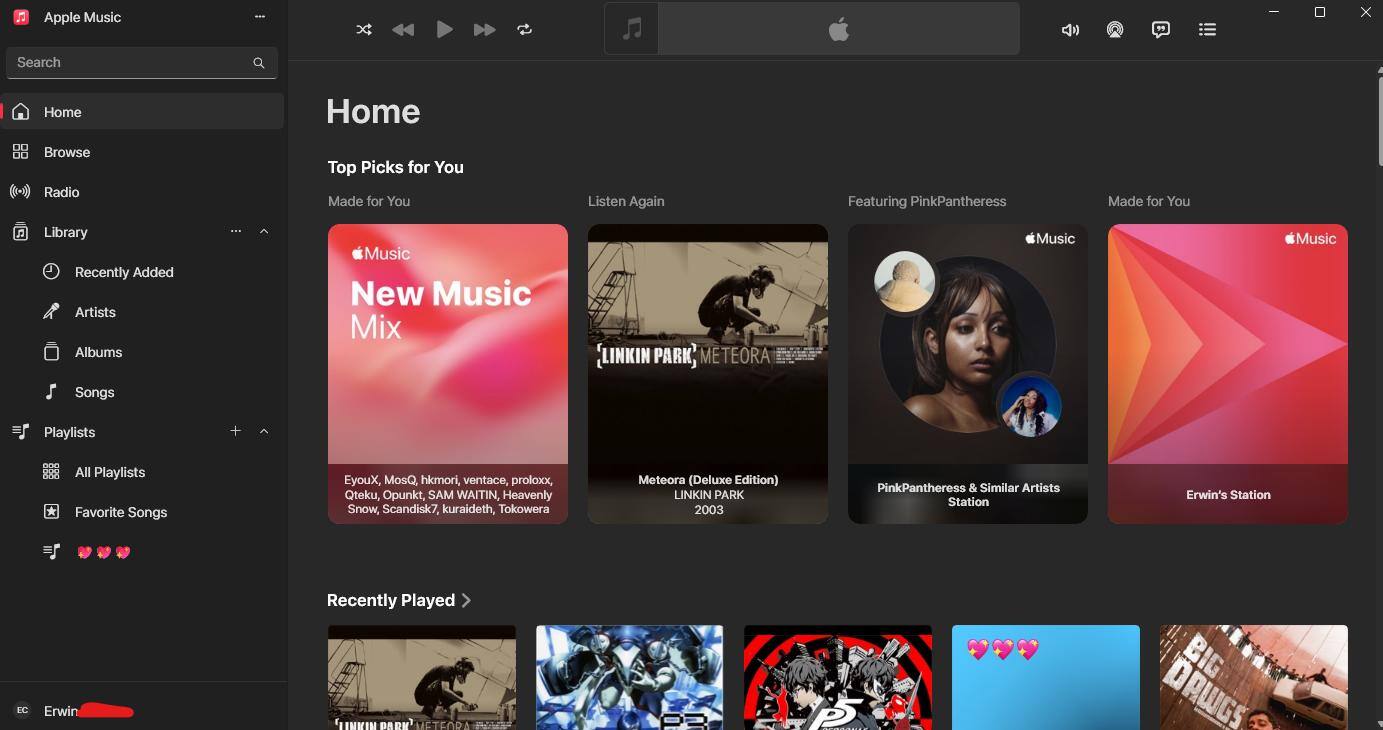Toggle shuffle playback mode
The height and width of the screenshot is (730, 1383).
point(364,30)
